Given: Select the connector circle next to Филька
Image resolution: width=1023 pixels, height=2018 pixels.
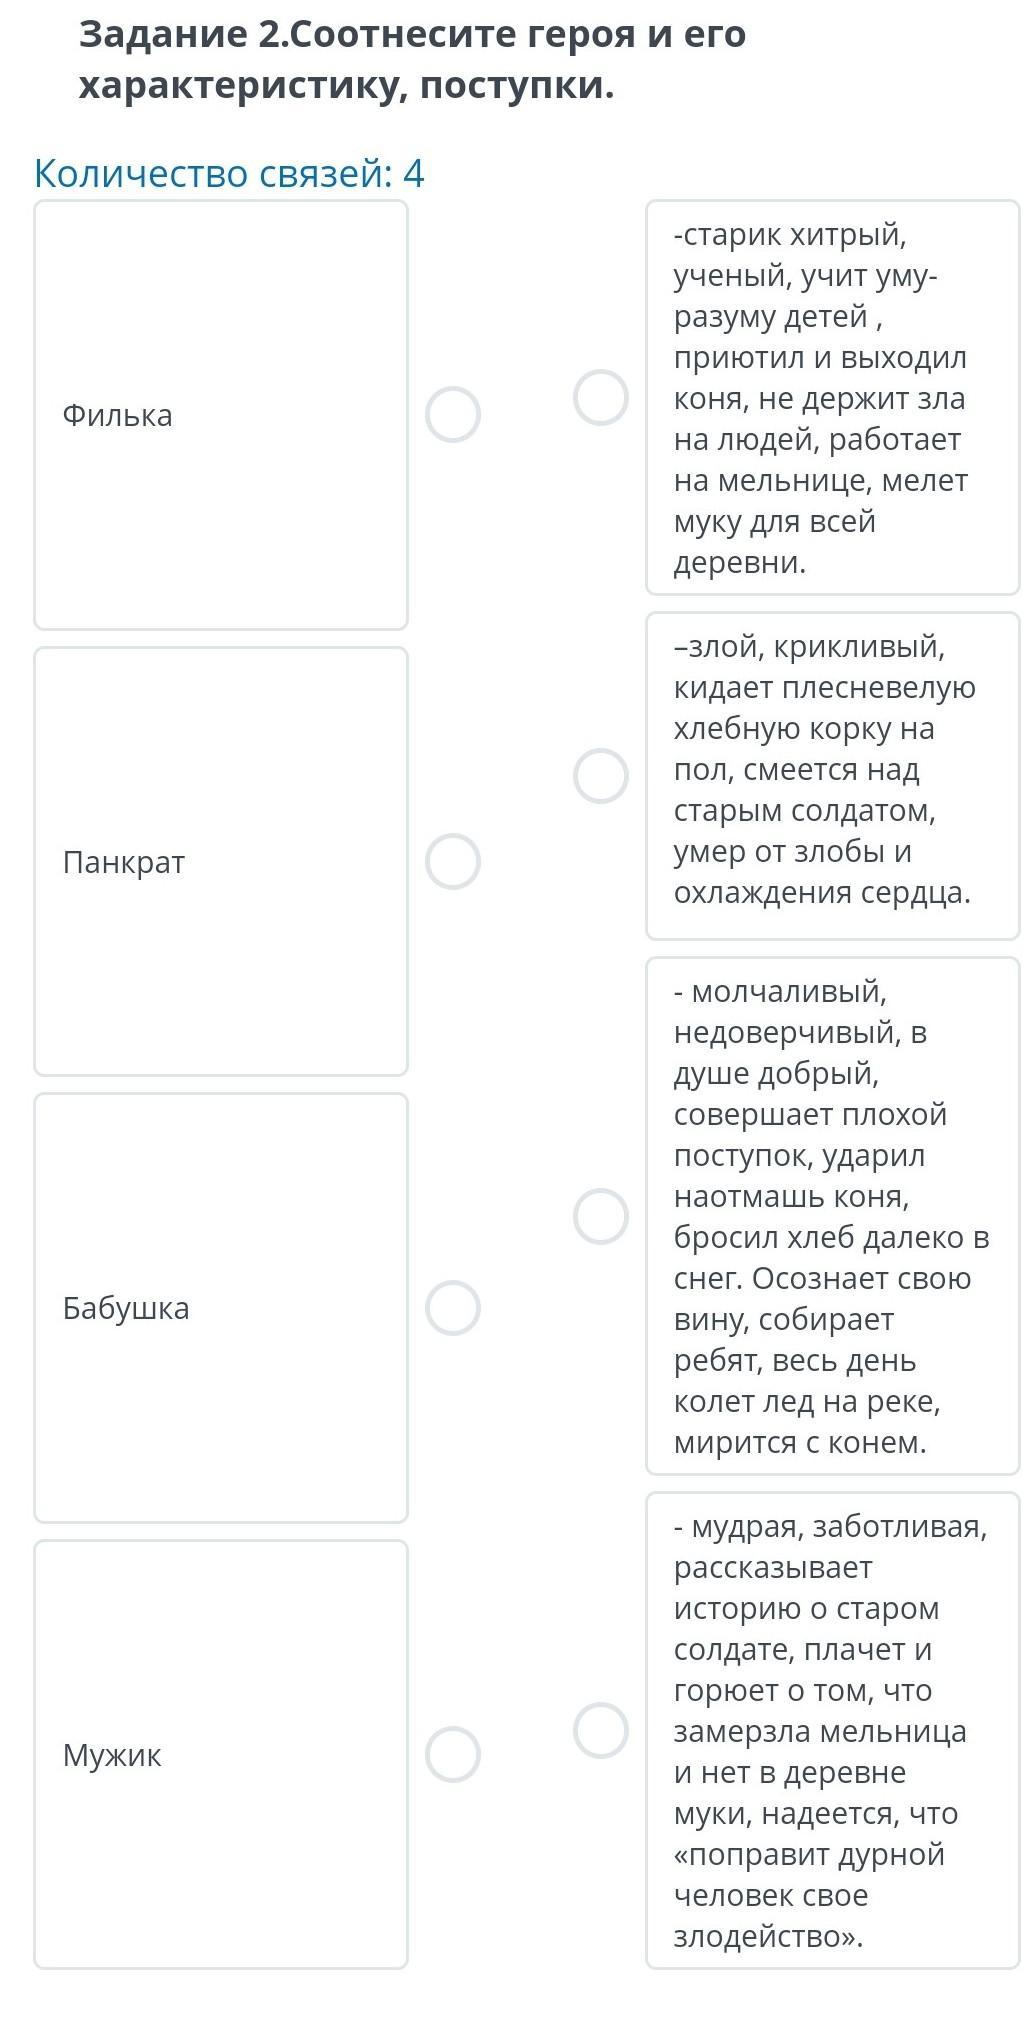Looking at the screenshot, I should pos(452,415).
